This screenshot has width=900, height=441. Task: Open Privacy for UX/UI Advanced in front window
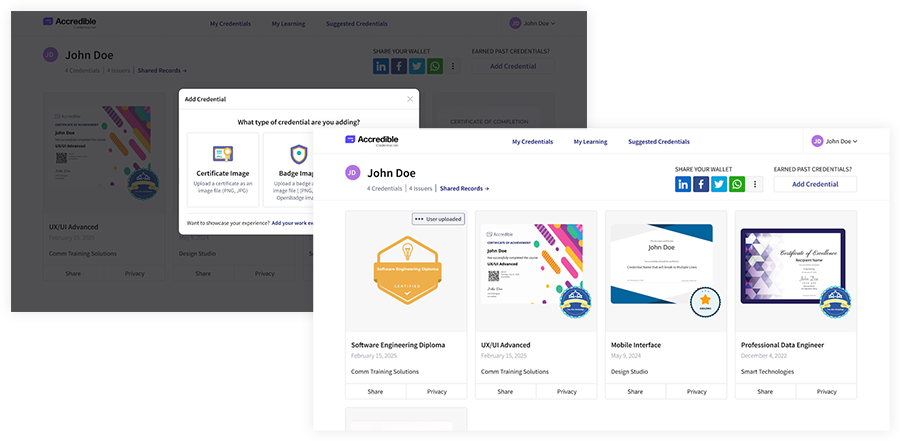coord(567,392)
